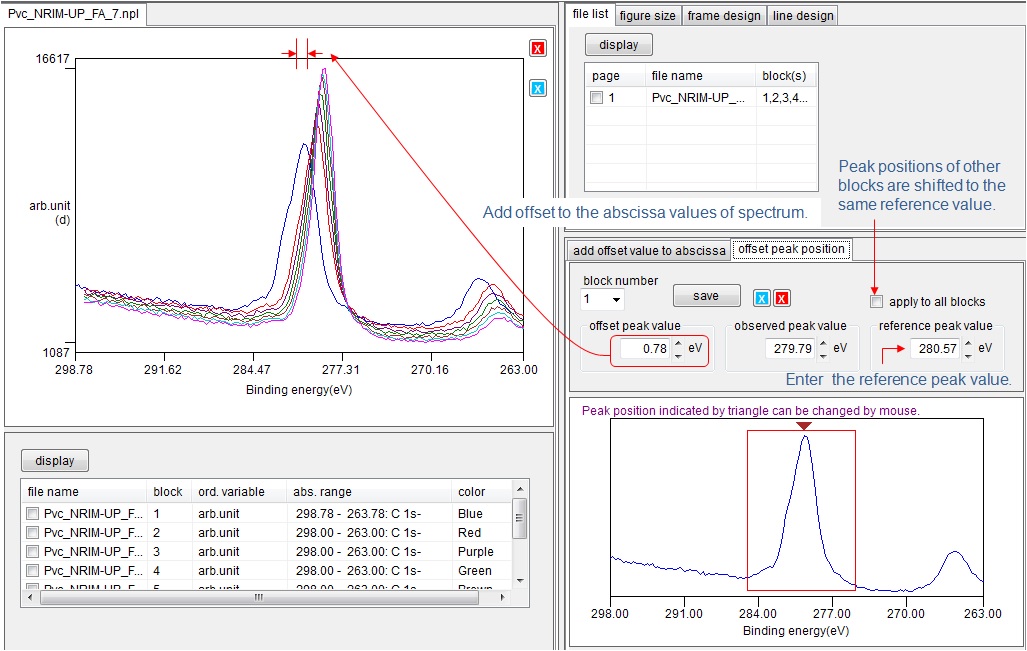Click red X icon next to save button
The height and width of the screenshot is (651, 1027).
pos(781,298)
